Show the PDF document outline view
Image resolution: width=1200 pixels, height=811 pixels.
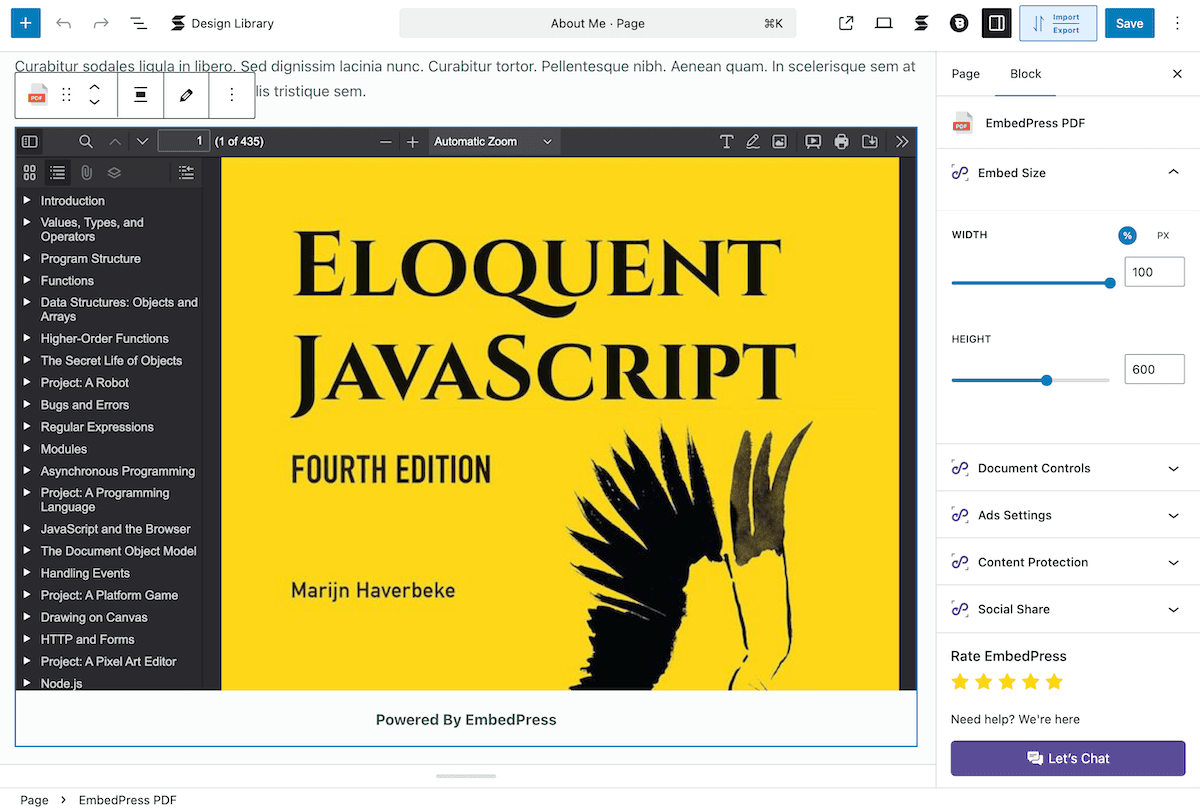coord(58,173)
